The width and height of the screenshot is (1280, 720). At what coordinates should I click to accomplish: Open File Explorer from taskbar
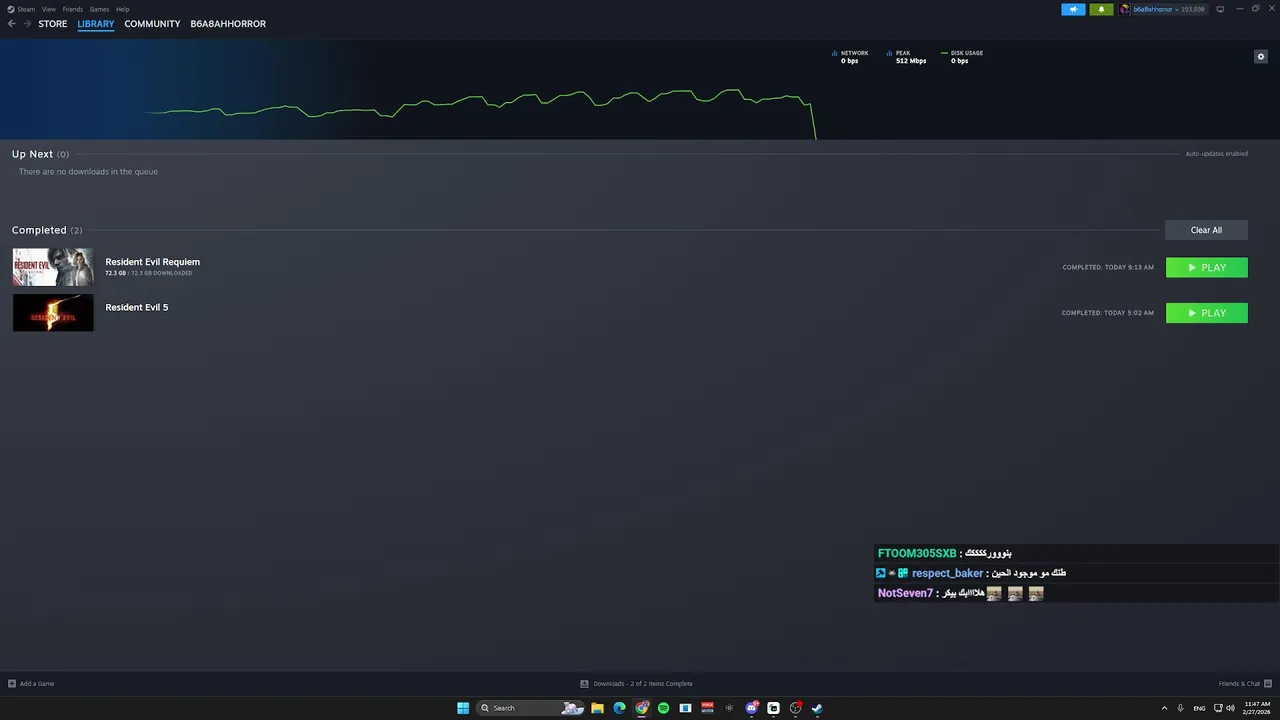tap(597, 708)
